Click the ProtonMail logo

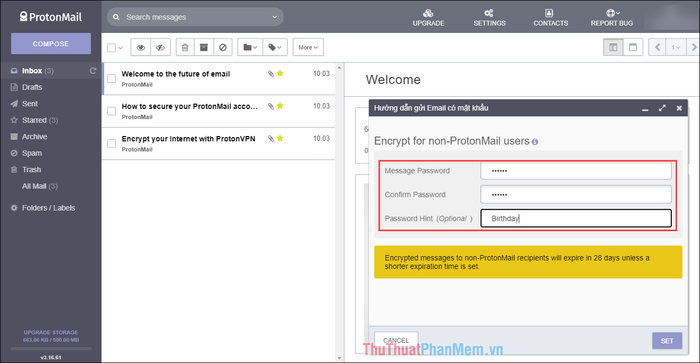coord(51,17)
